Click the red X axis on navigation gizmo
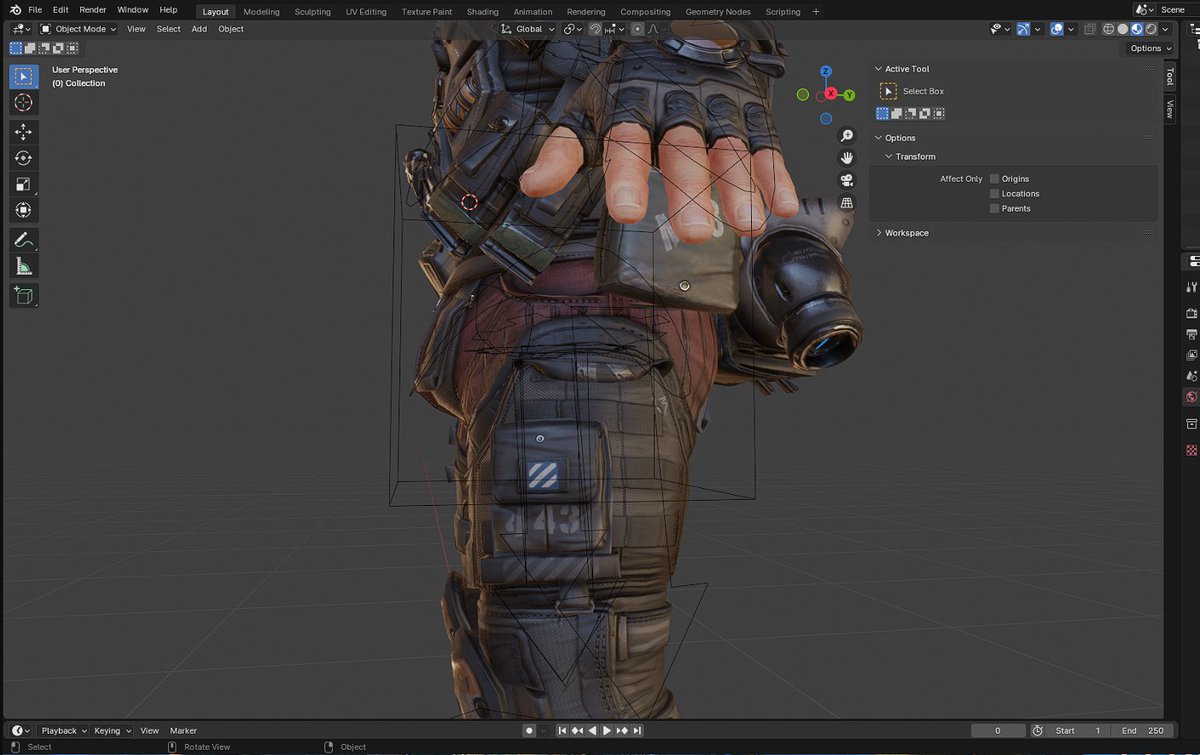Viewport: 1200px width, 755px height. (x=830, y=94)
